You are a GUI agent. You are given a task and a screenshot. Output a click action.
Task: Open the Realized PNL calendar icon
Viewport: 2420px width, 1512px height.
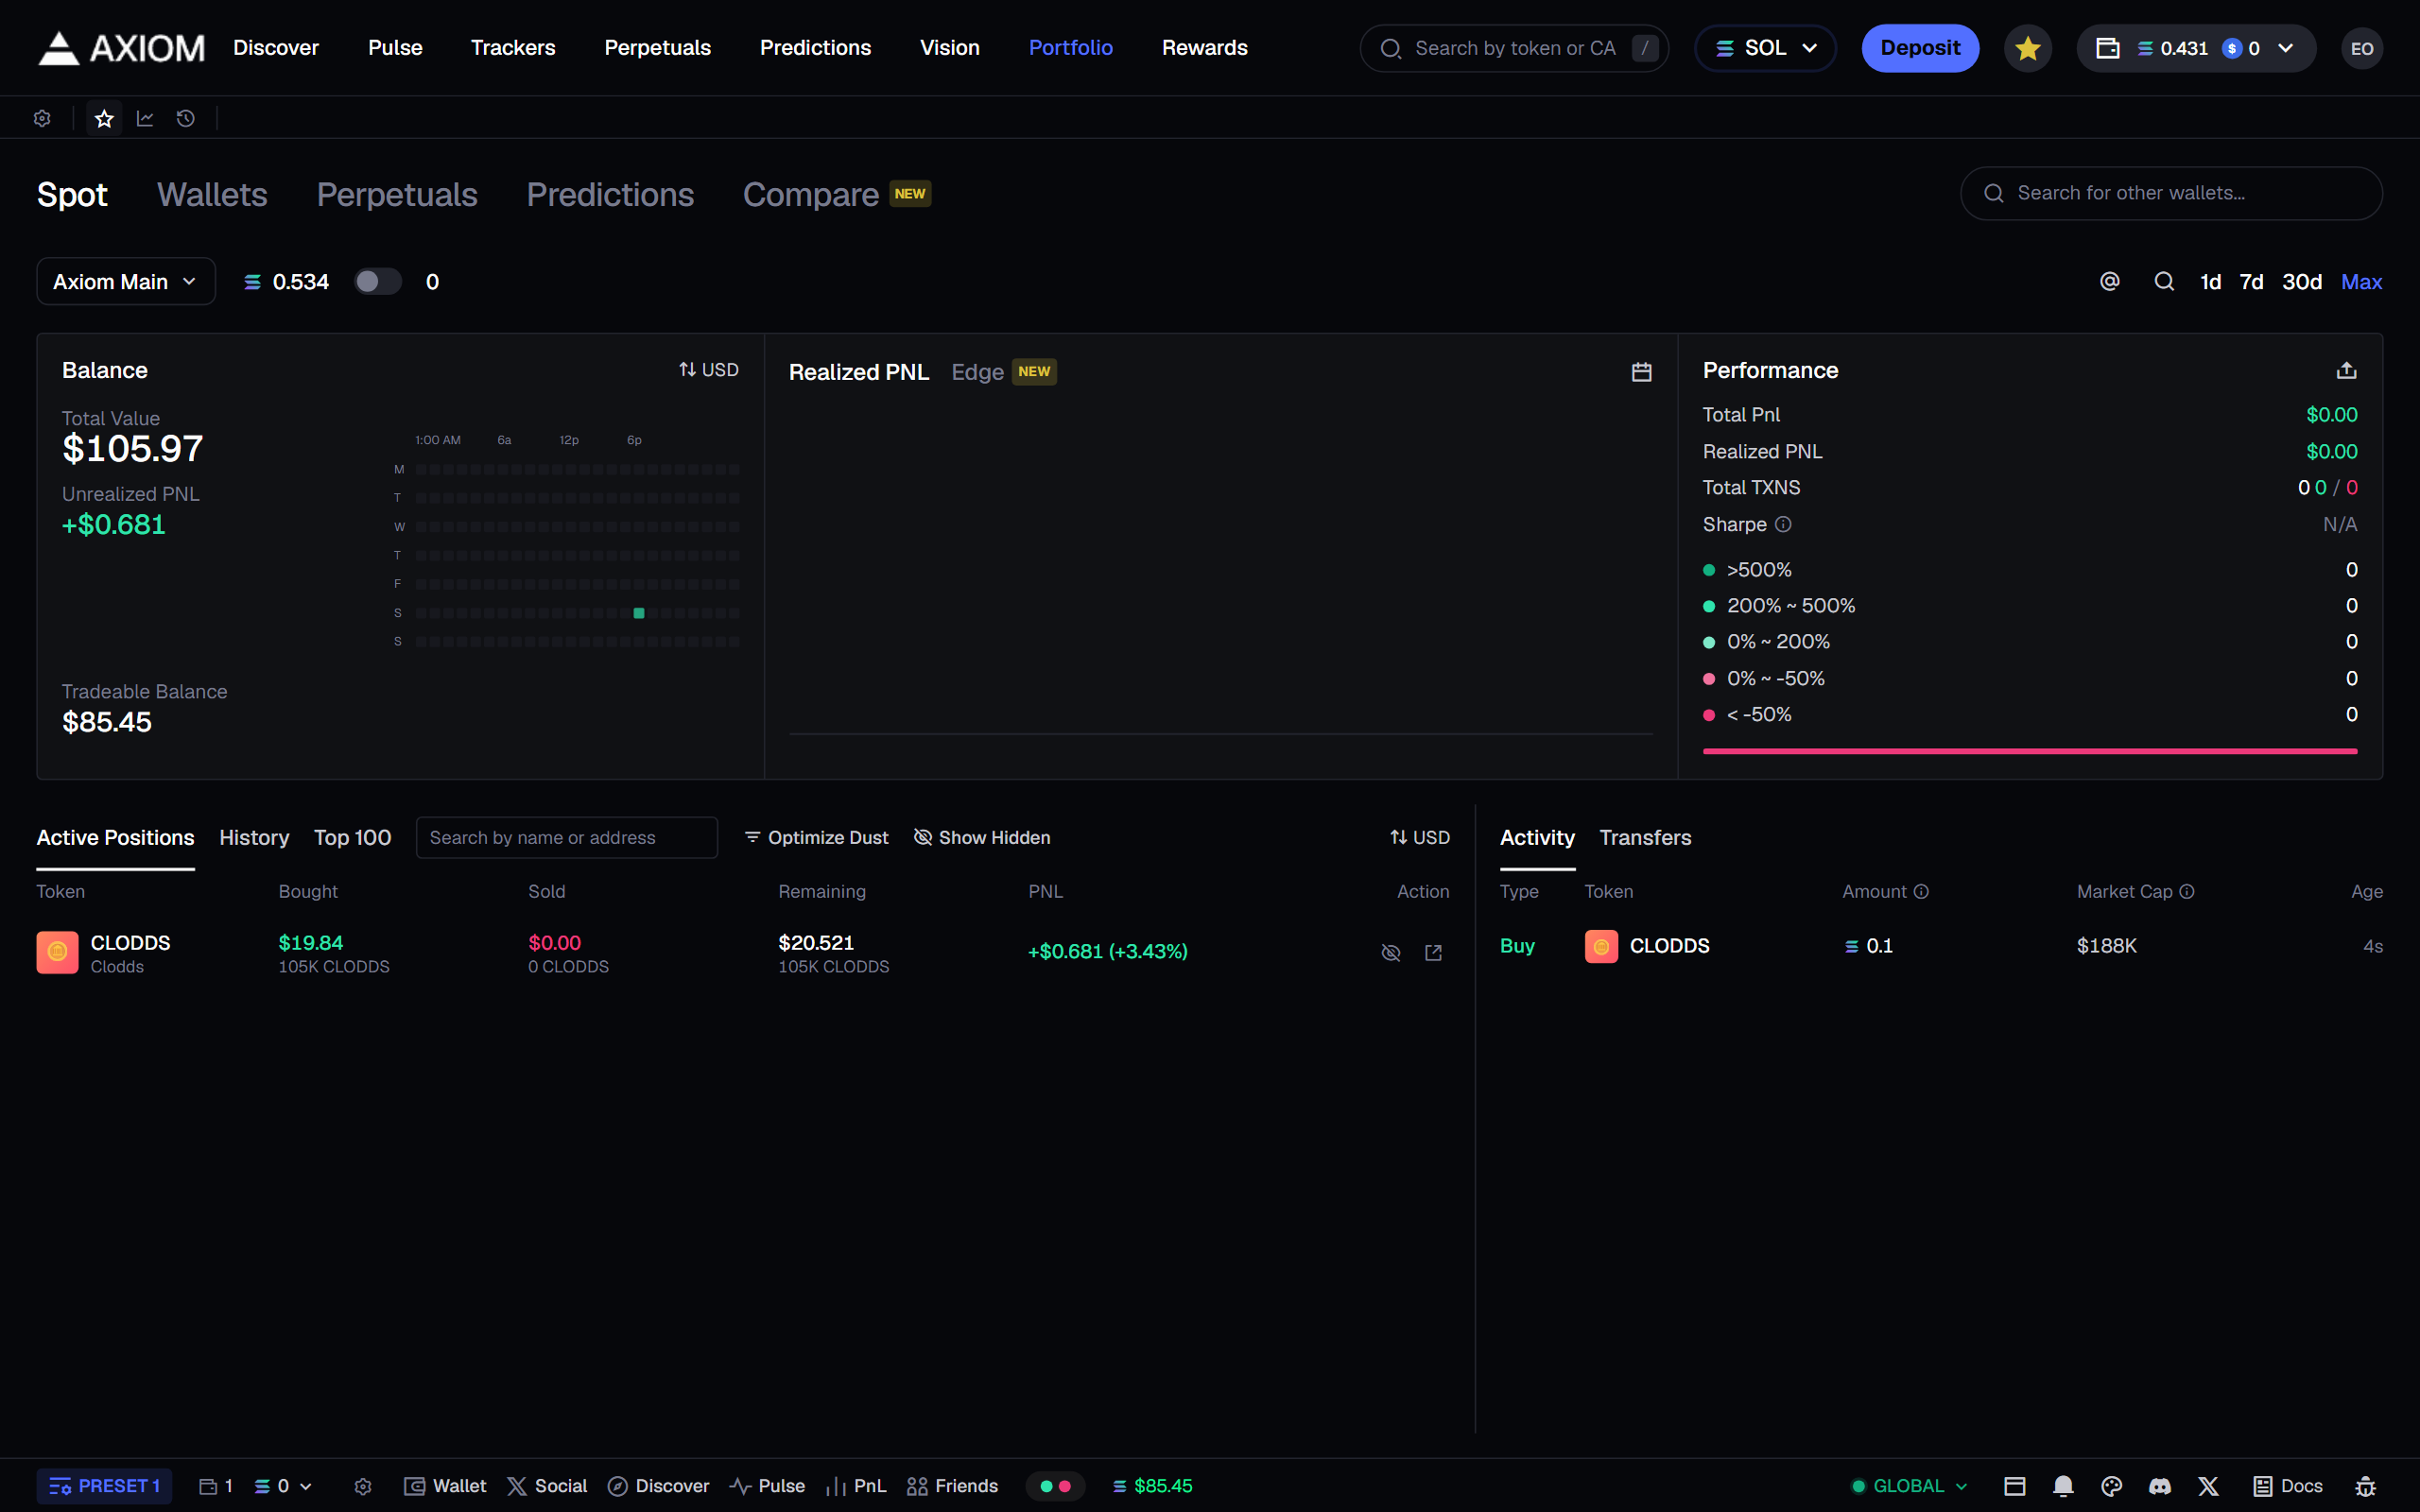pos(1641,372)
